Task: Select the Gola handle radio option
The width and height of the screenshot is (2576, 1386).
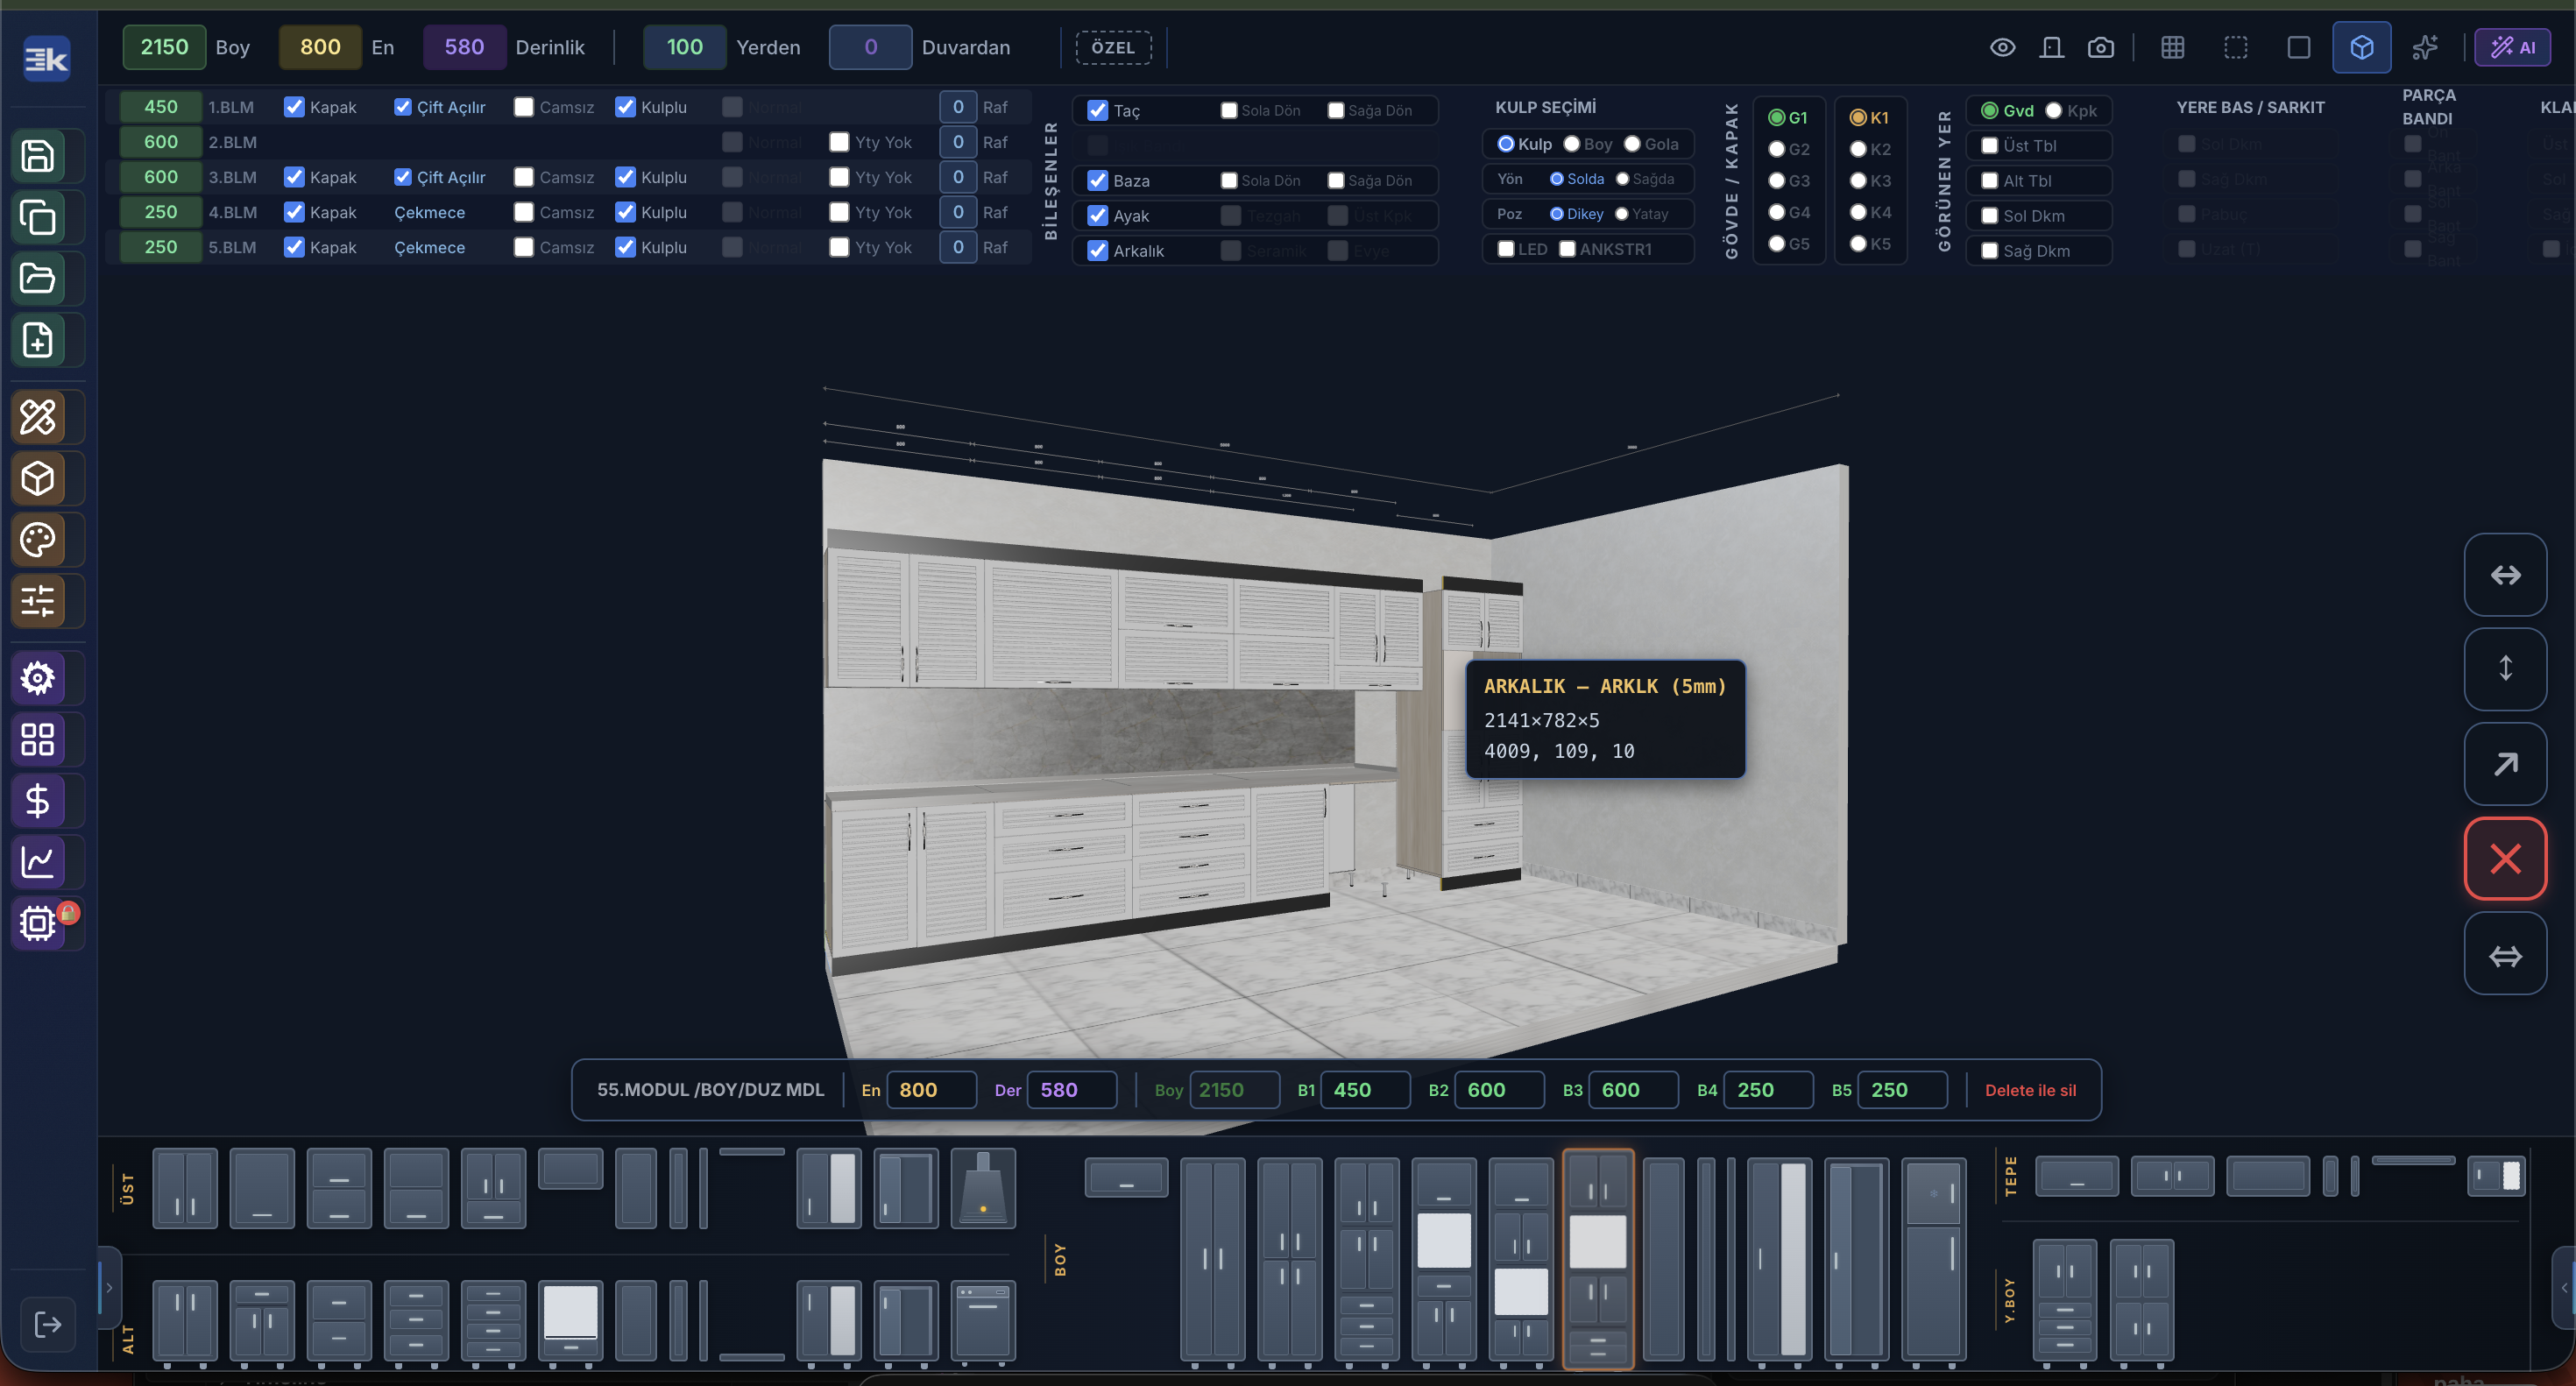Action: click(x=1632, y=144)
